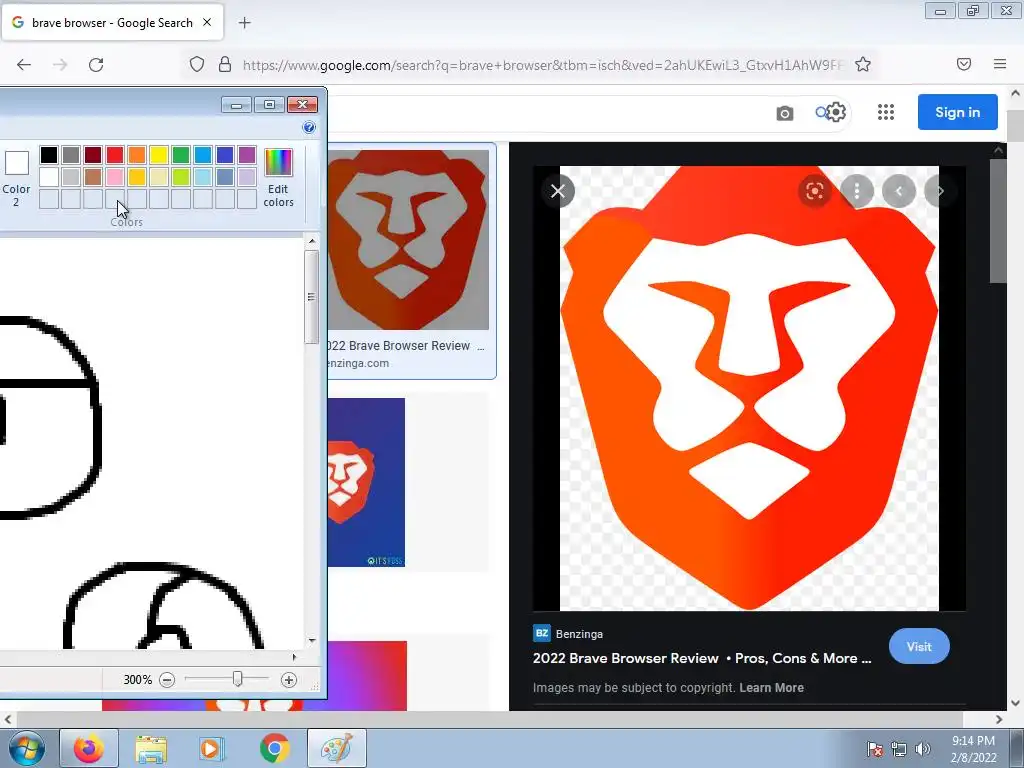1024x768 pixels.
Task: Reload the Google search page
Action: point(96,64)
